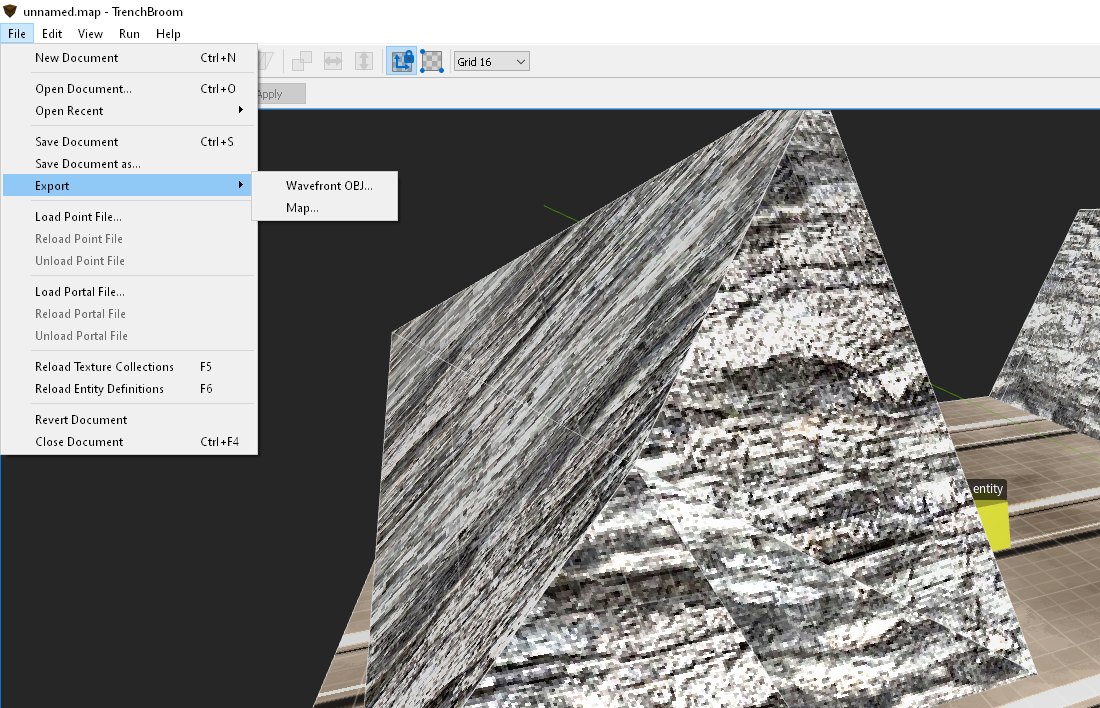1100x708 pixels.
Task: Click Close Document menu entry
Action: coord(80,442)
